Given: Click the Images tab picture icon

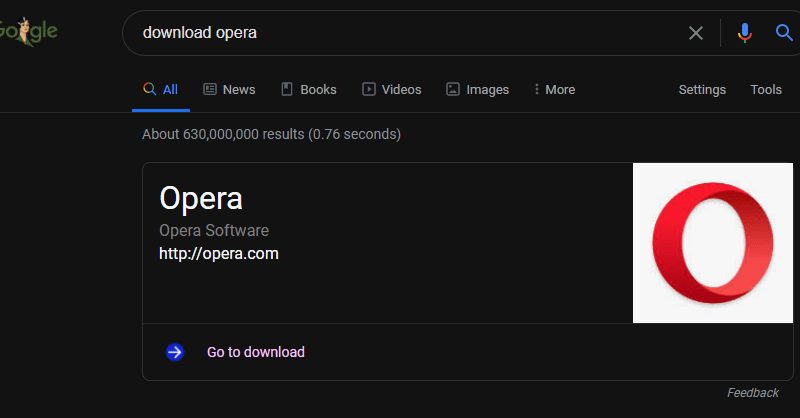Looking at the screenshot, I should click(453, 89).
